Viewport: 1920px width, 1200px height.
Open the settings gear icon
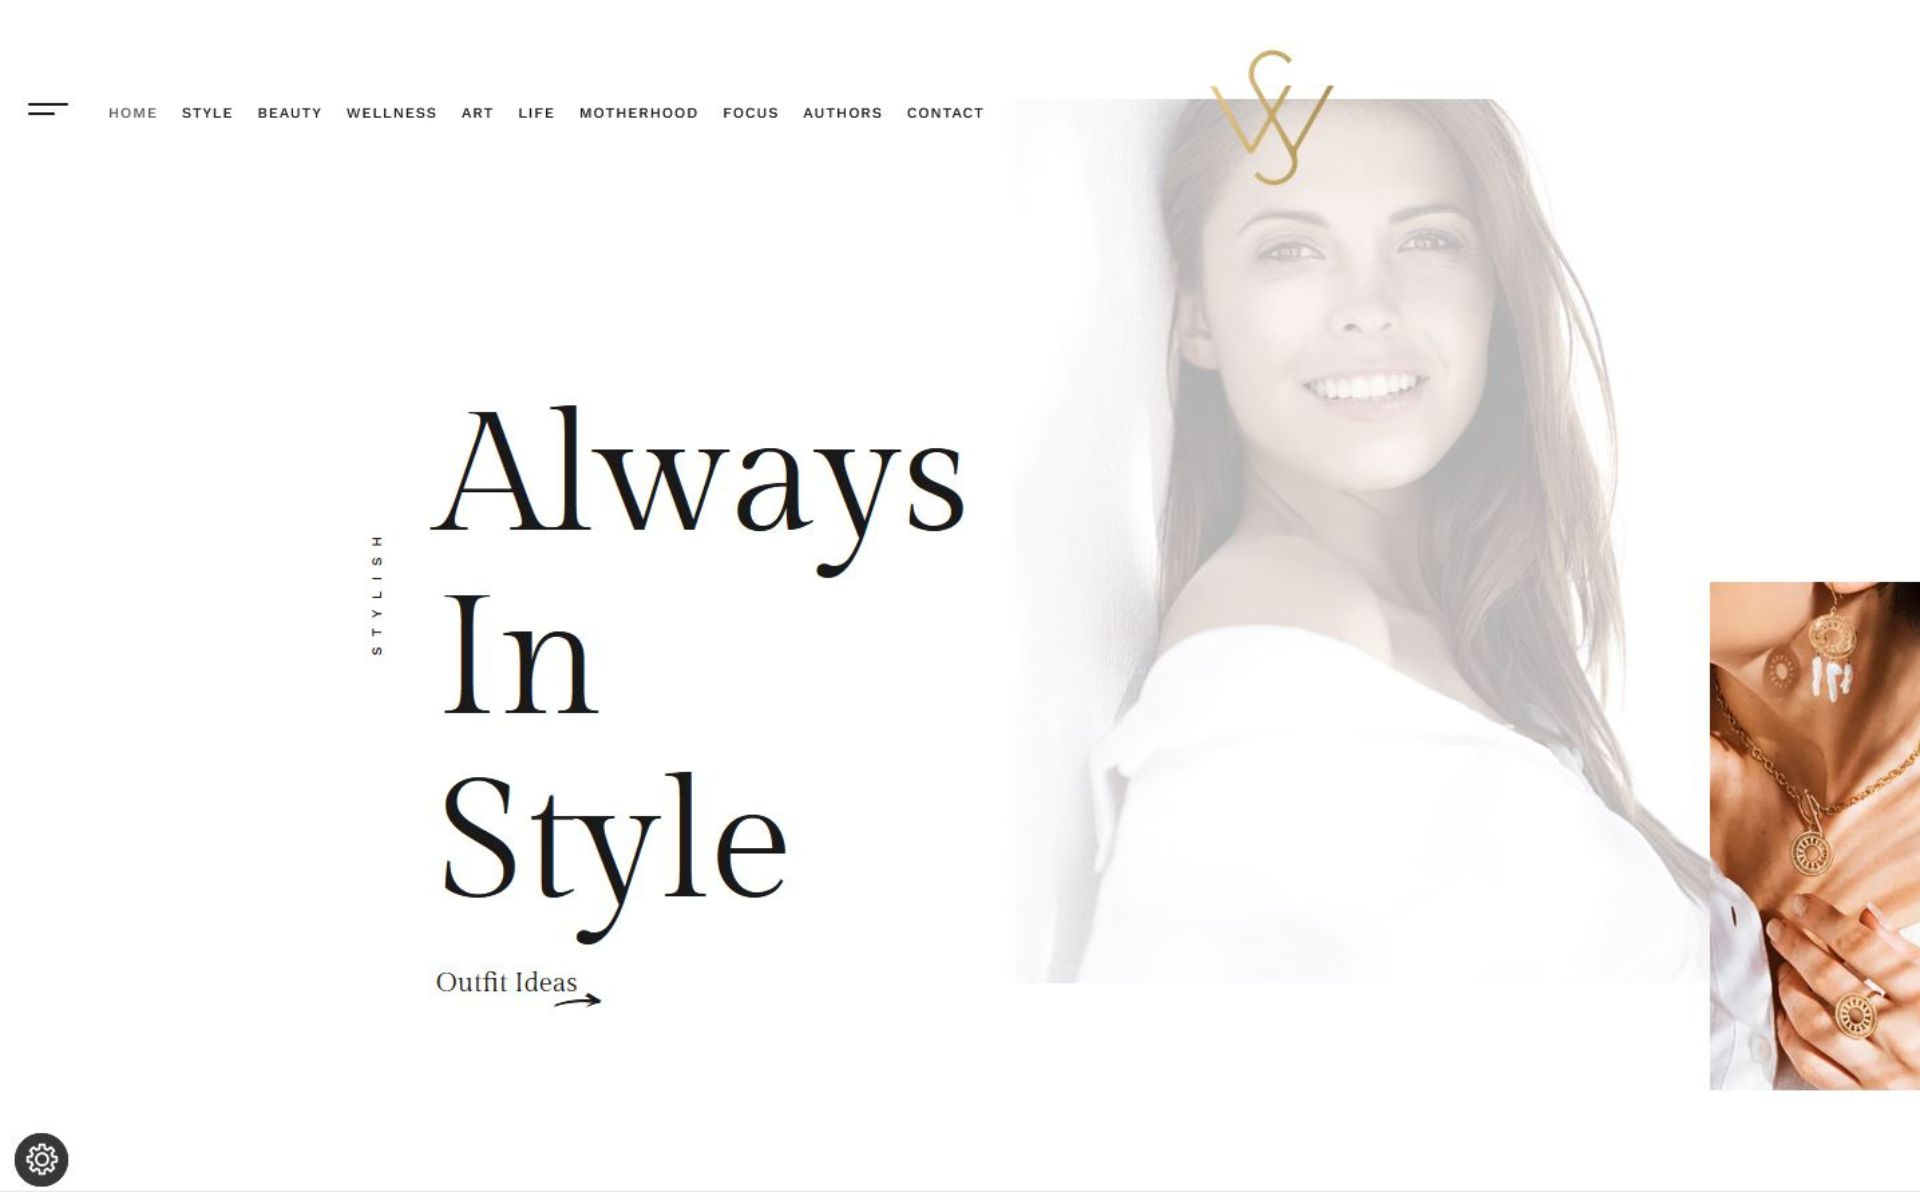click(x=41, y=1160)
